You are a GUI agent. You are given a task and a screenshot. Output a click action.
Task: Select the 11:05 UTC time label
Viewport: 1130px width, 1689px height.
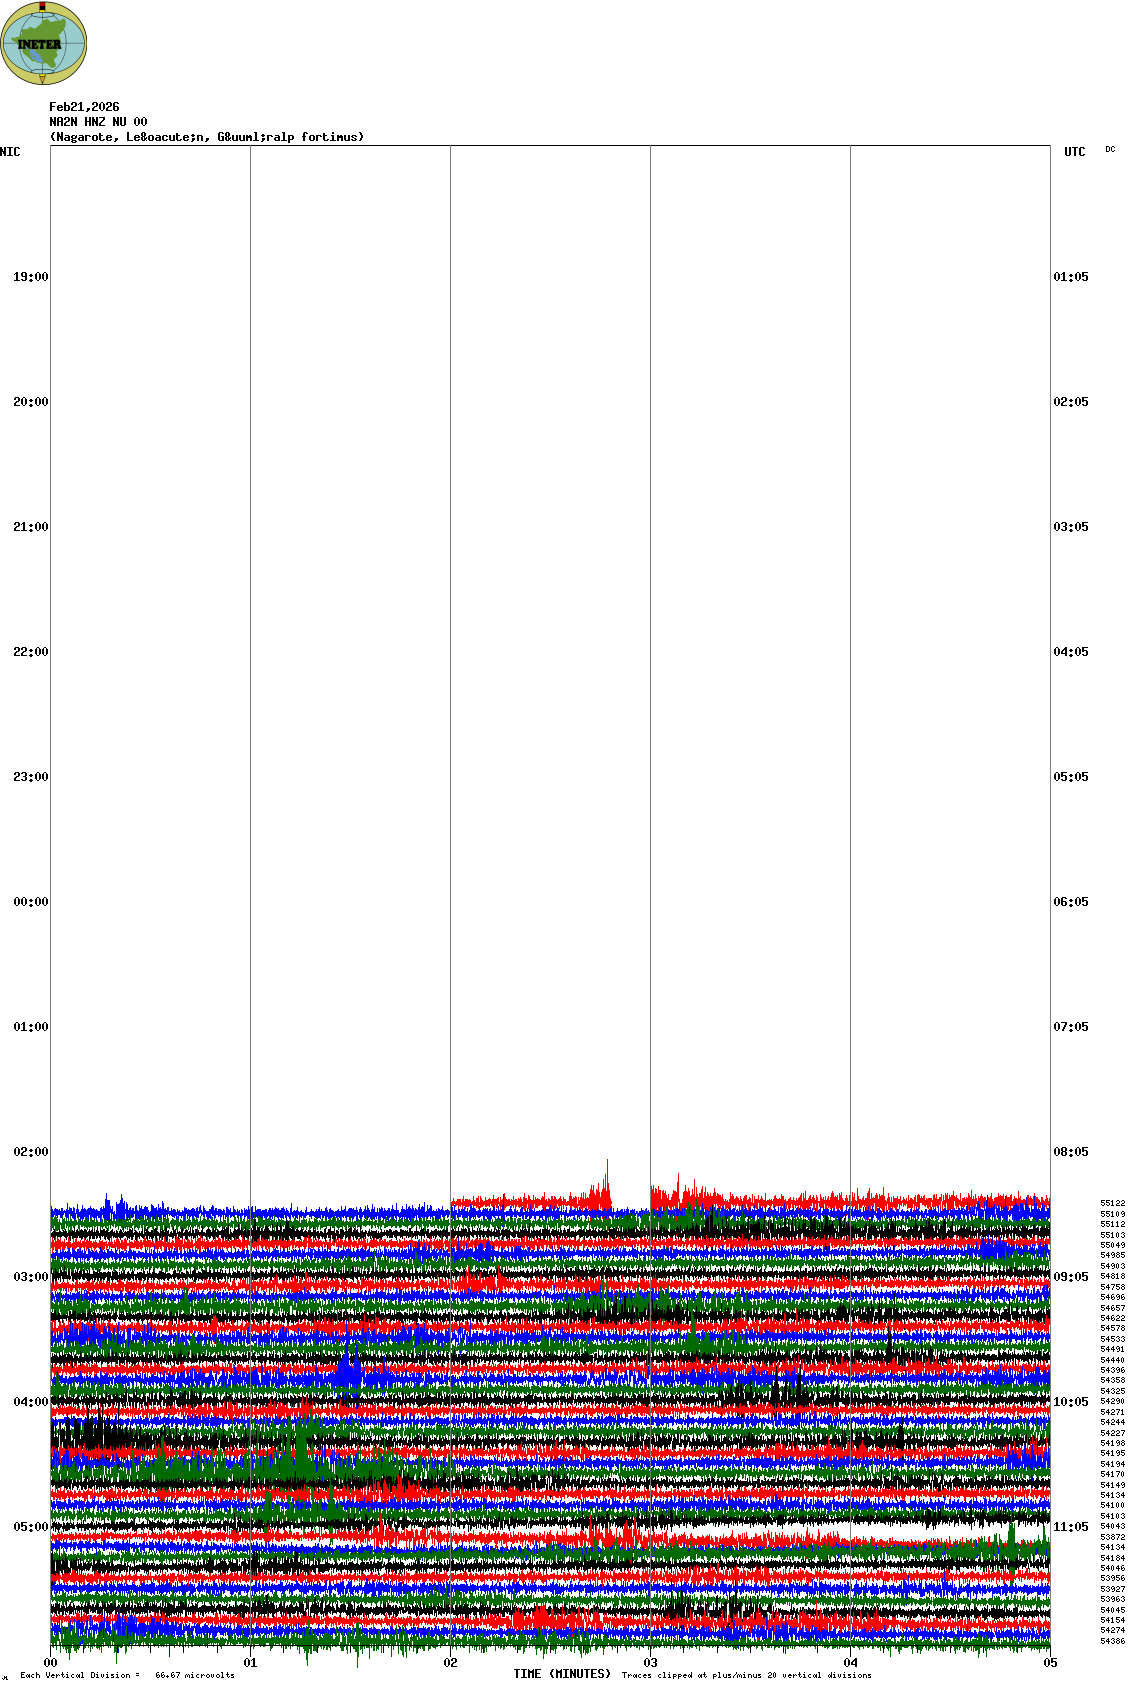[x=1070, y=1527]
